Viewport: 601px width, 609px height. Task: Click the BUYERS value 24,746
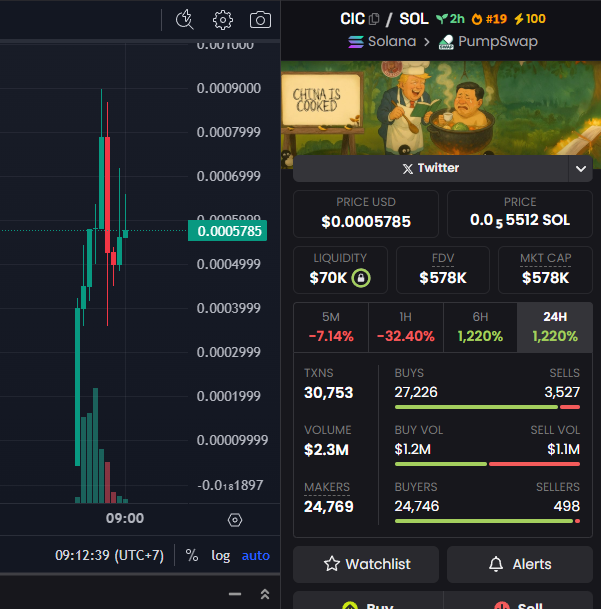click(x=417, y=506)
